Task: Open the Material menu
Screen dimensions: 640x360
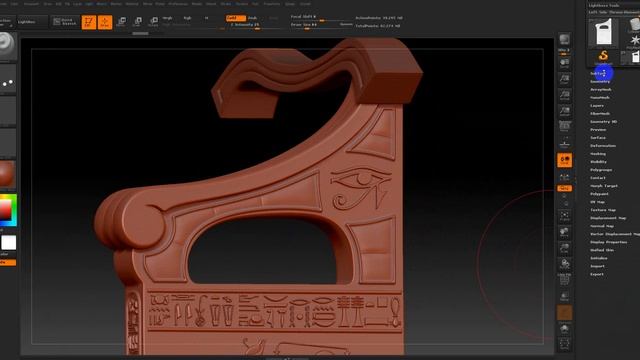Action: pyautogui.click(x=131, y=4)
